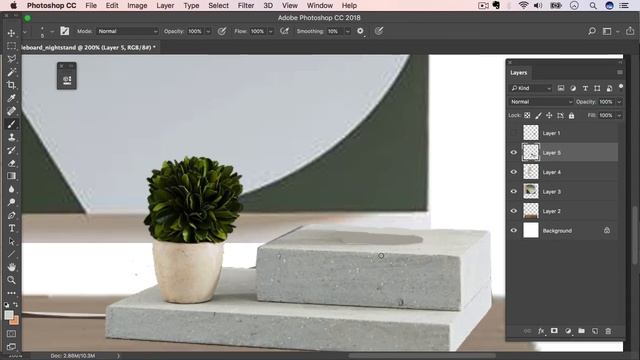Click the share image button
The height and width of the screenshot is (360, 640).
click(630, 31)
